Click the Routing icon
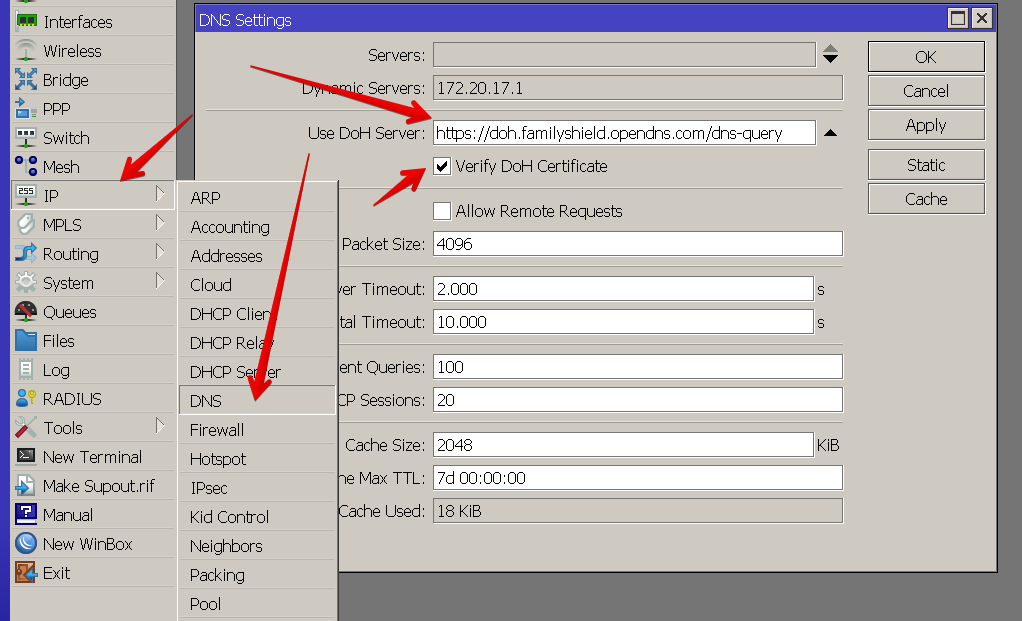 point(26,253)
